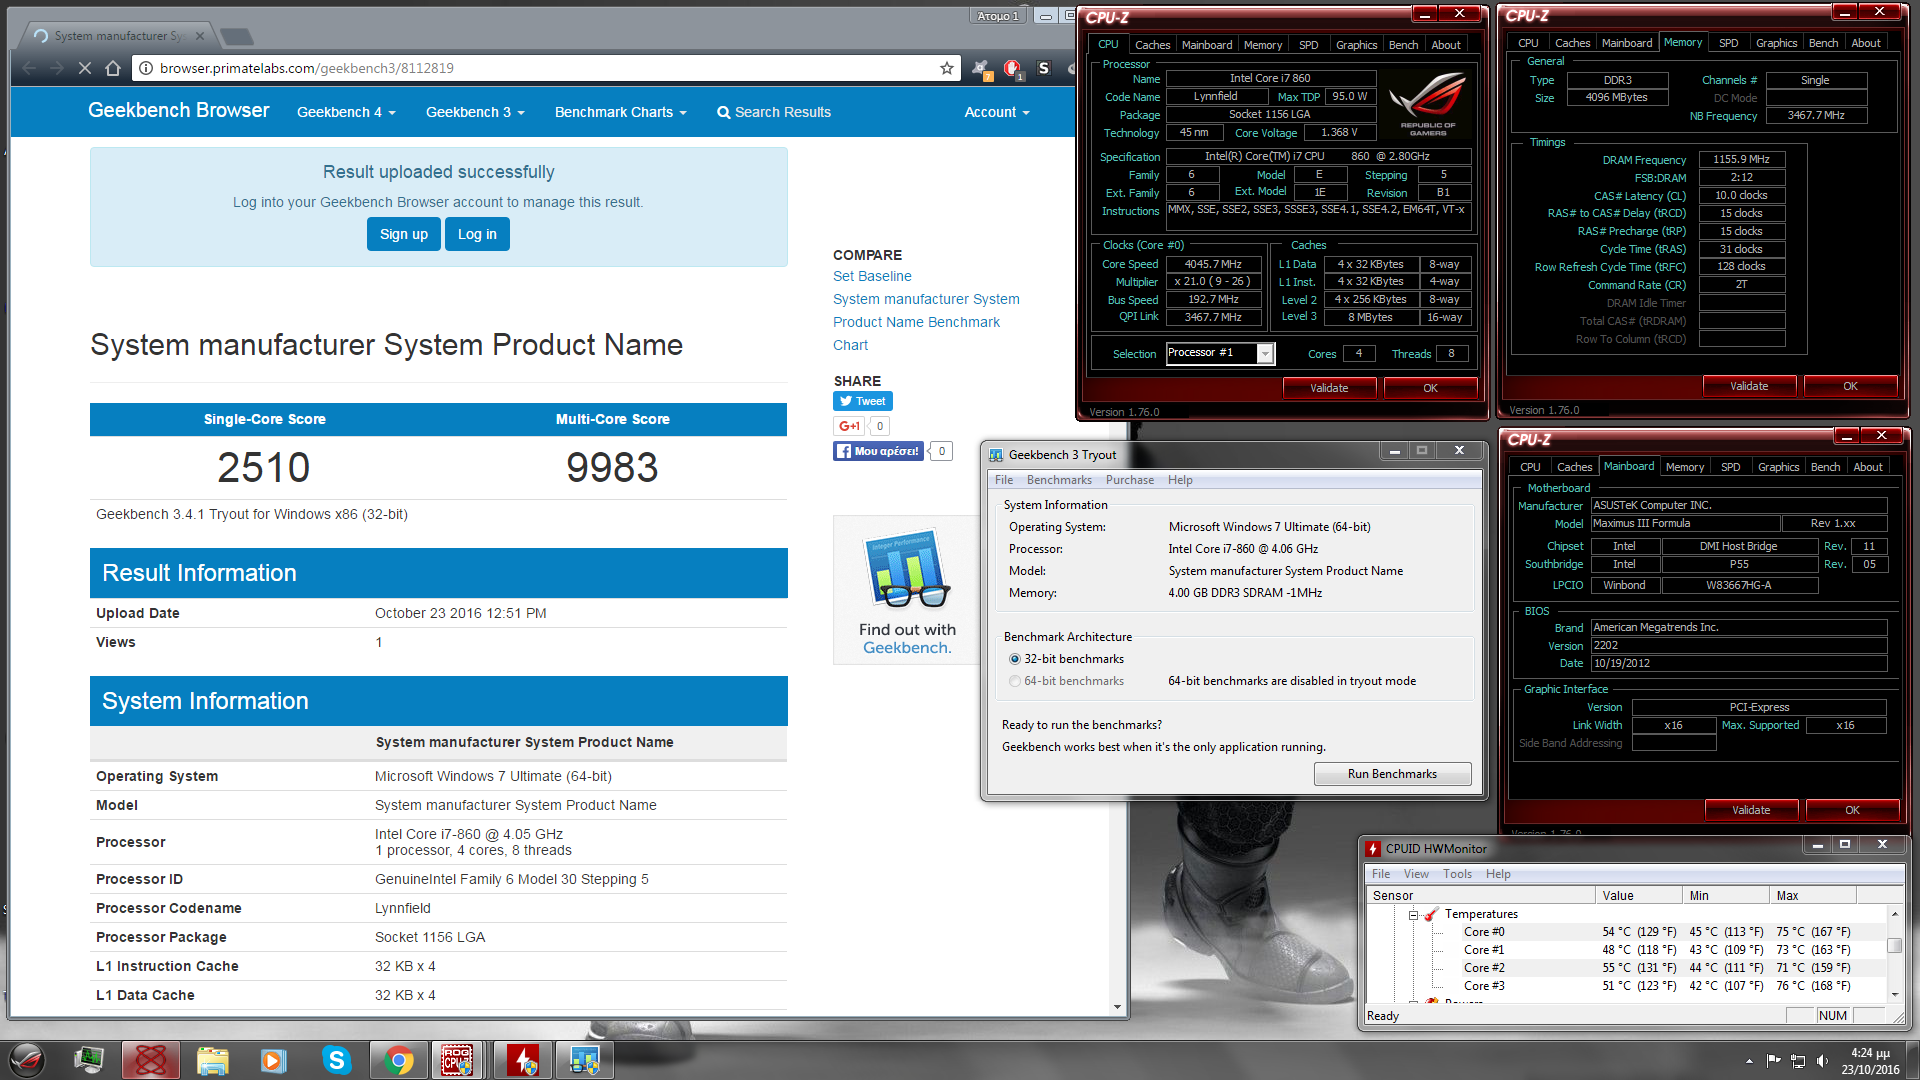Image resolution: width=1920 pixels, height=1080 pixels.
Task: Open the Geekbench 4 dropdown menu
Action: (346, 112)
